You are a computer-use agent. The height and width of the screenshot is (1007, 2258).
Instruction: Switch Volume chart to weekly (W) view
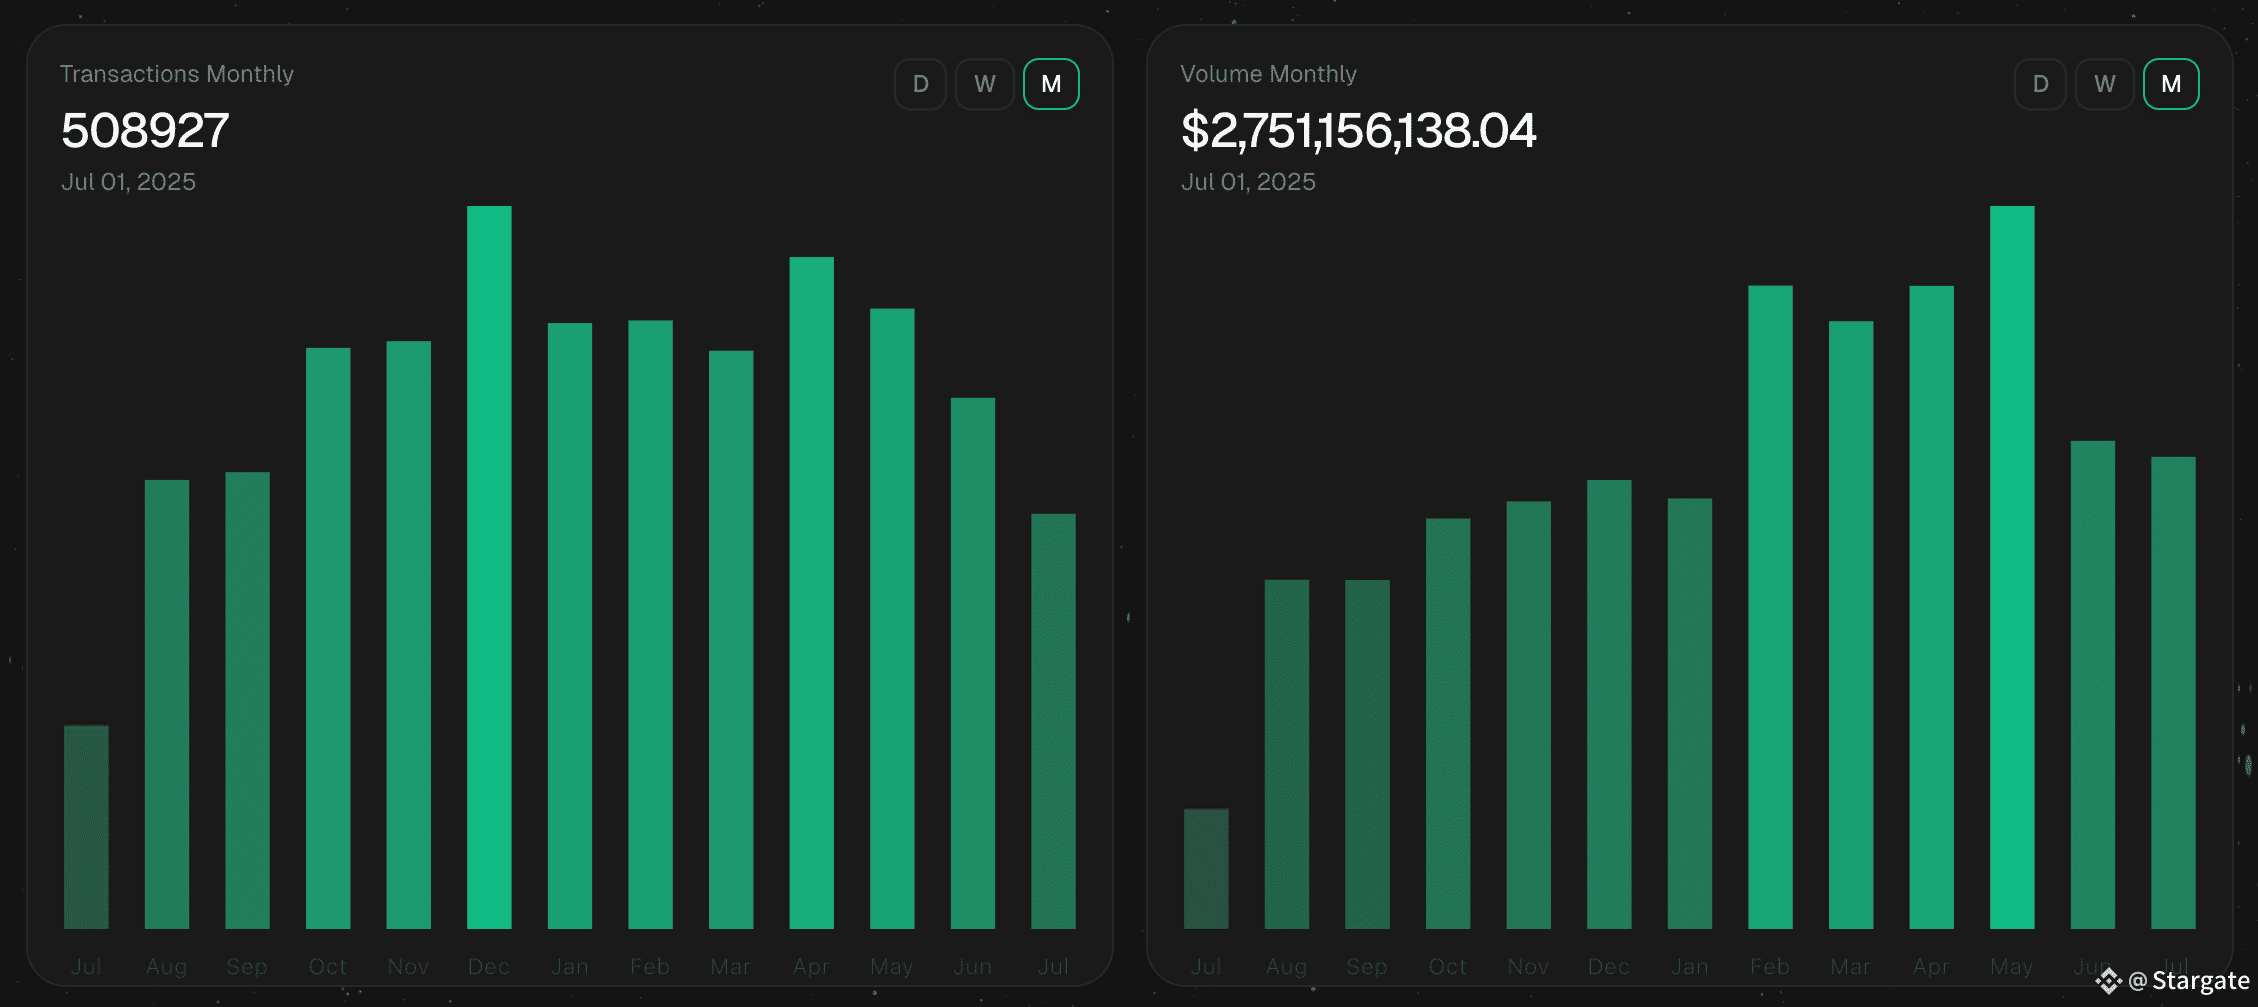click(x=2105, y=84)
